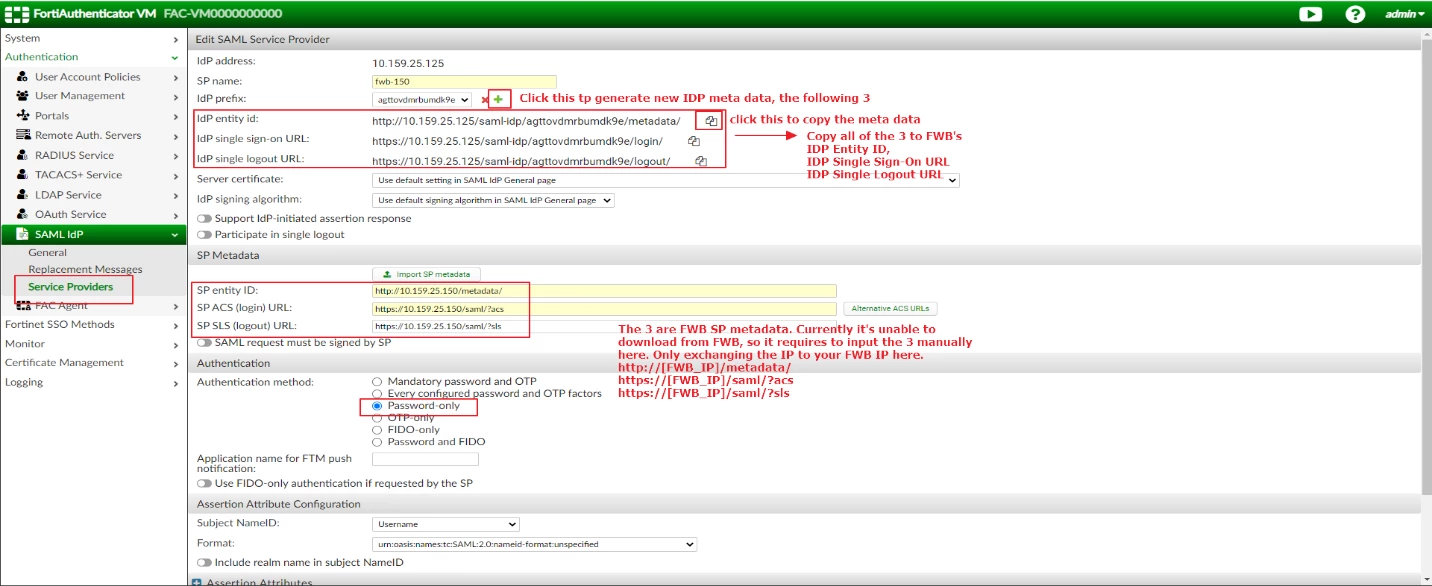Click the SAML IdP document icon
Viewport: 1432px width, 586px height.
[x=22, y=234]
